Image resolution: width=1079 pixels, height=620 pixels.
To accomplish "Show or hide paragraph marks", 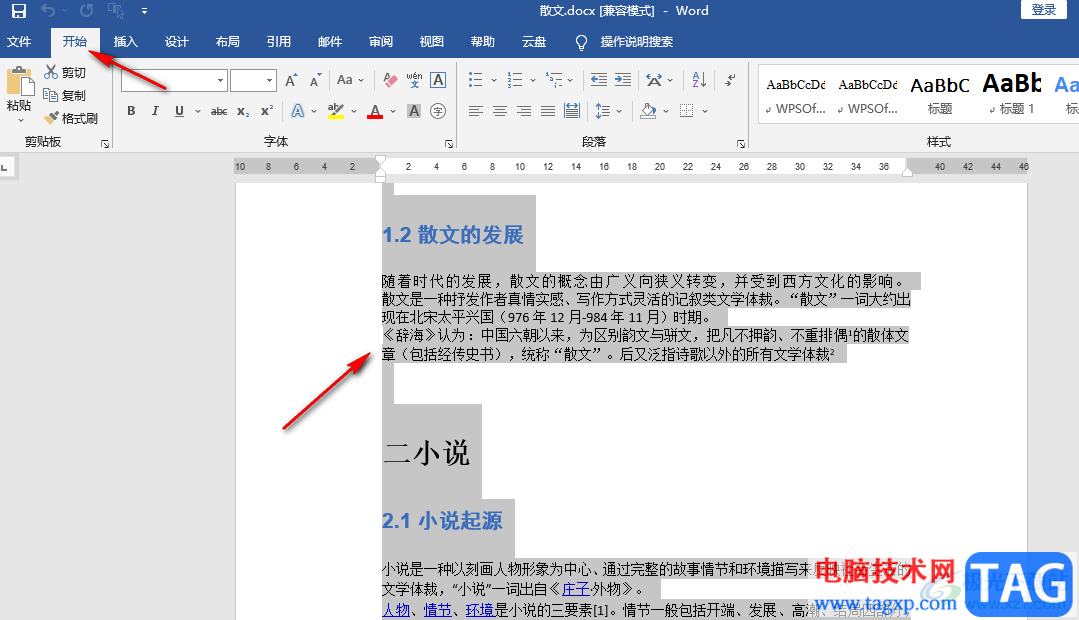I will [730, 81].
